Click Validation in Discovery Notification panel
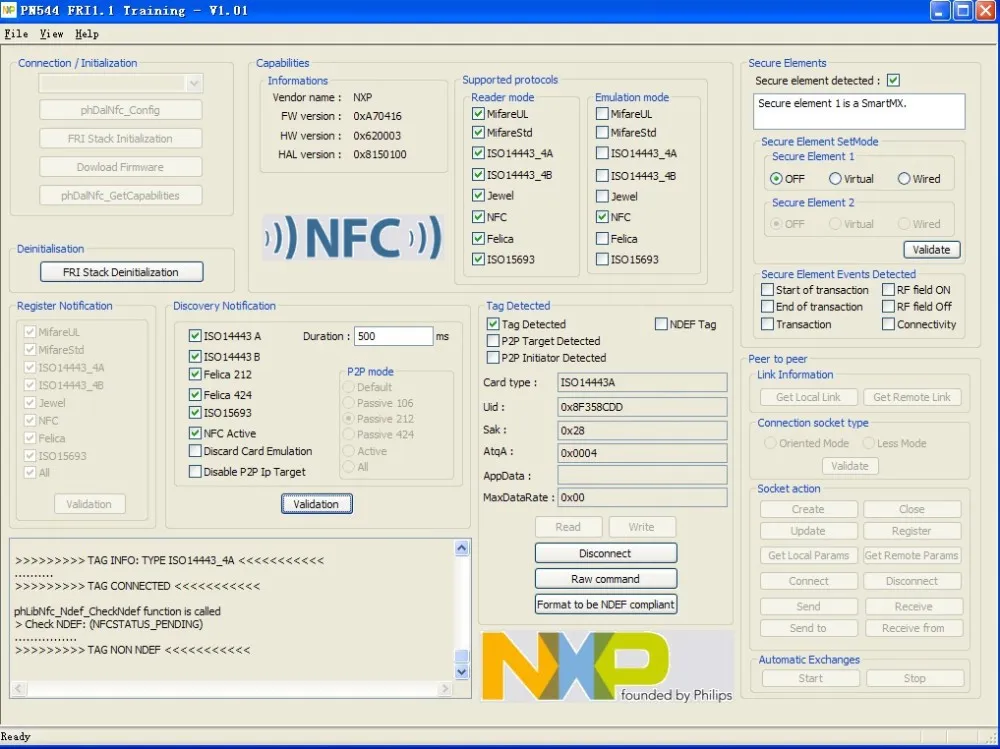The width and height of the screenshot is (1000, 749). [316, 504]
